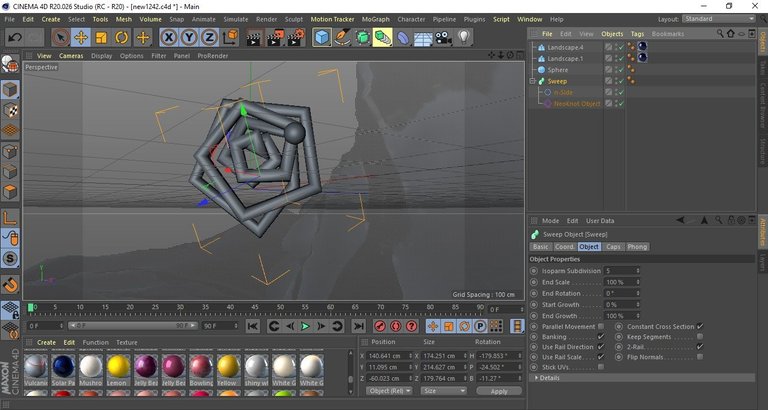Image resolution: width=768 pixels, height=410 pixels.
Task: Activate the Rotate tool
Action: [121, 37]
